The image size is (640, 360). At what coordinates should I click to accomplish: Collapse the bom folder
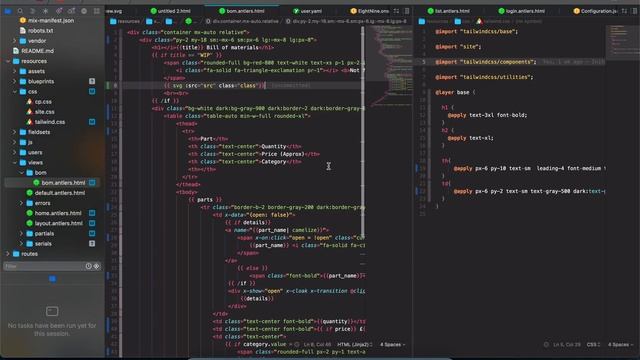(22, 173)
